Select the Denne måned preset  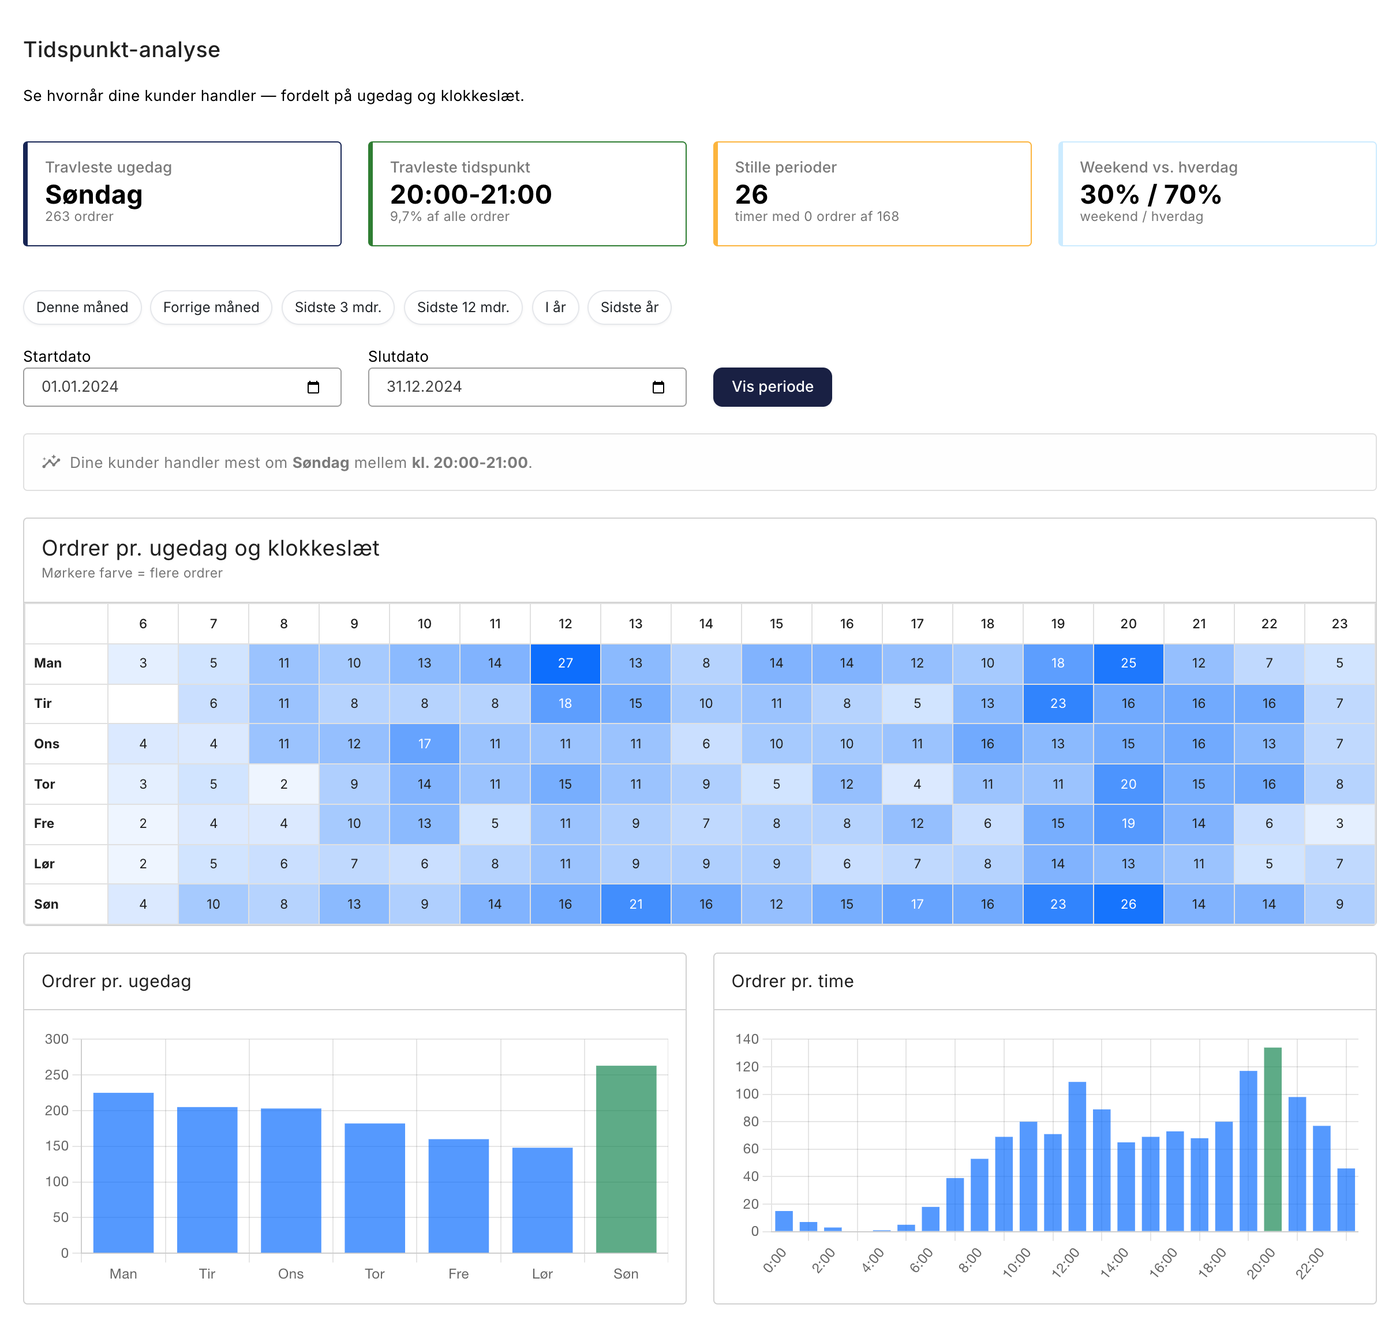click(x=82, y=307)
